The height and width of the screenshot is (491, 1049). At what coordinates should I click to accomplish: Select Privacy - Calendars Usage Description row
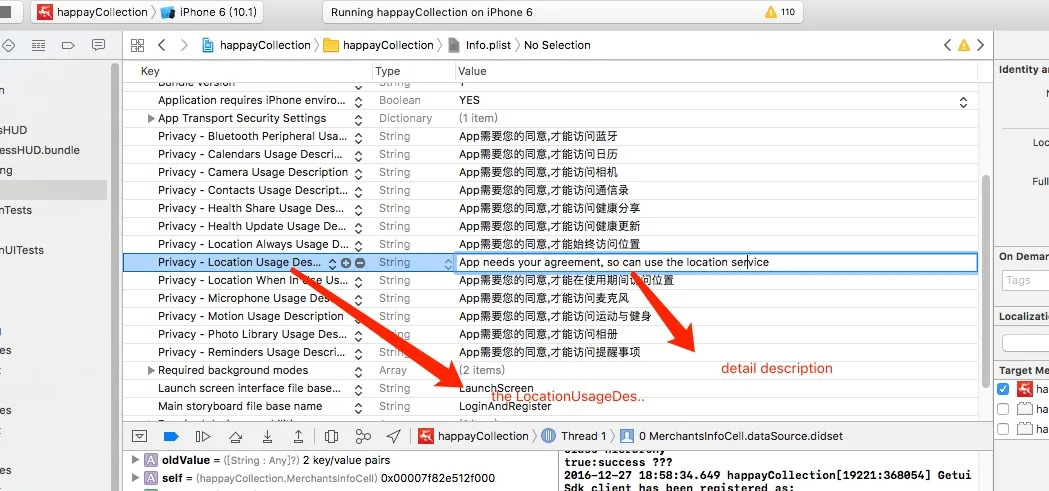tap(550, 155)
